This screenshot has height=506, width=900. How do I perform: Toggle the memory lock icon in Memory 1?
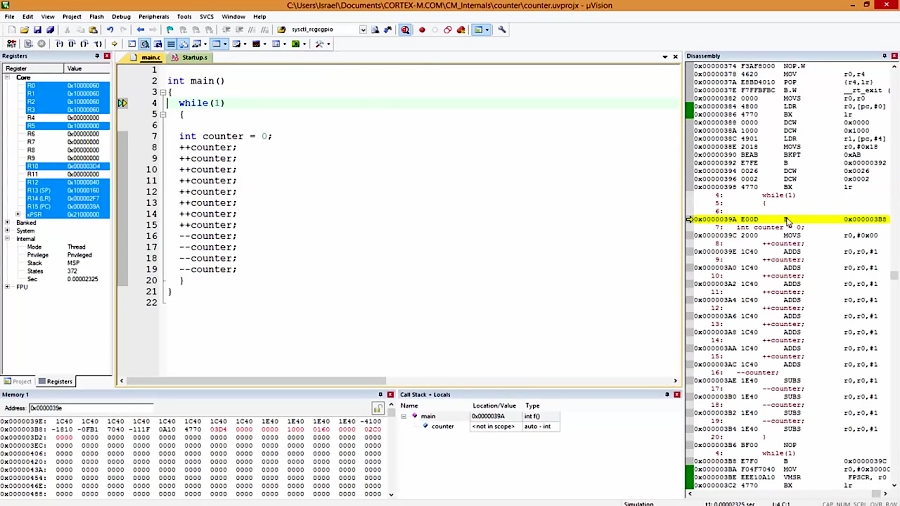coord(377,408)
